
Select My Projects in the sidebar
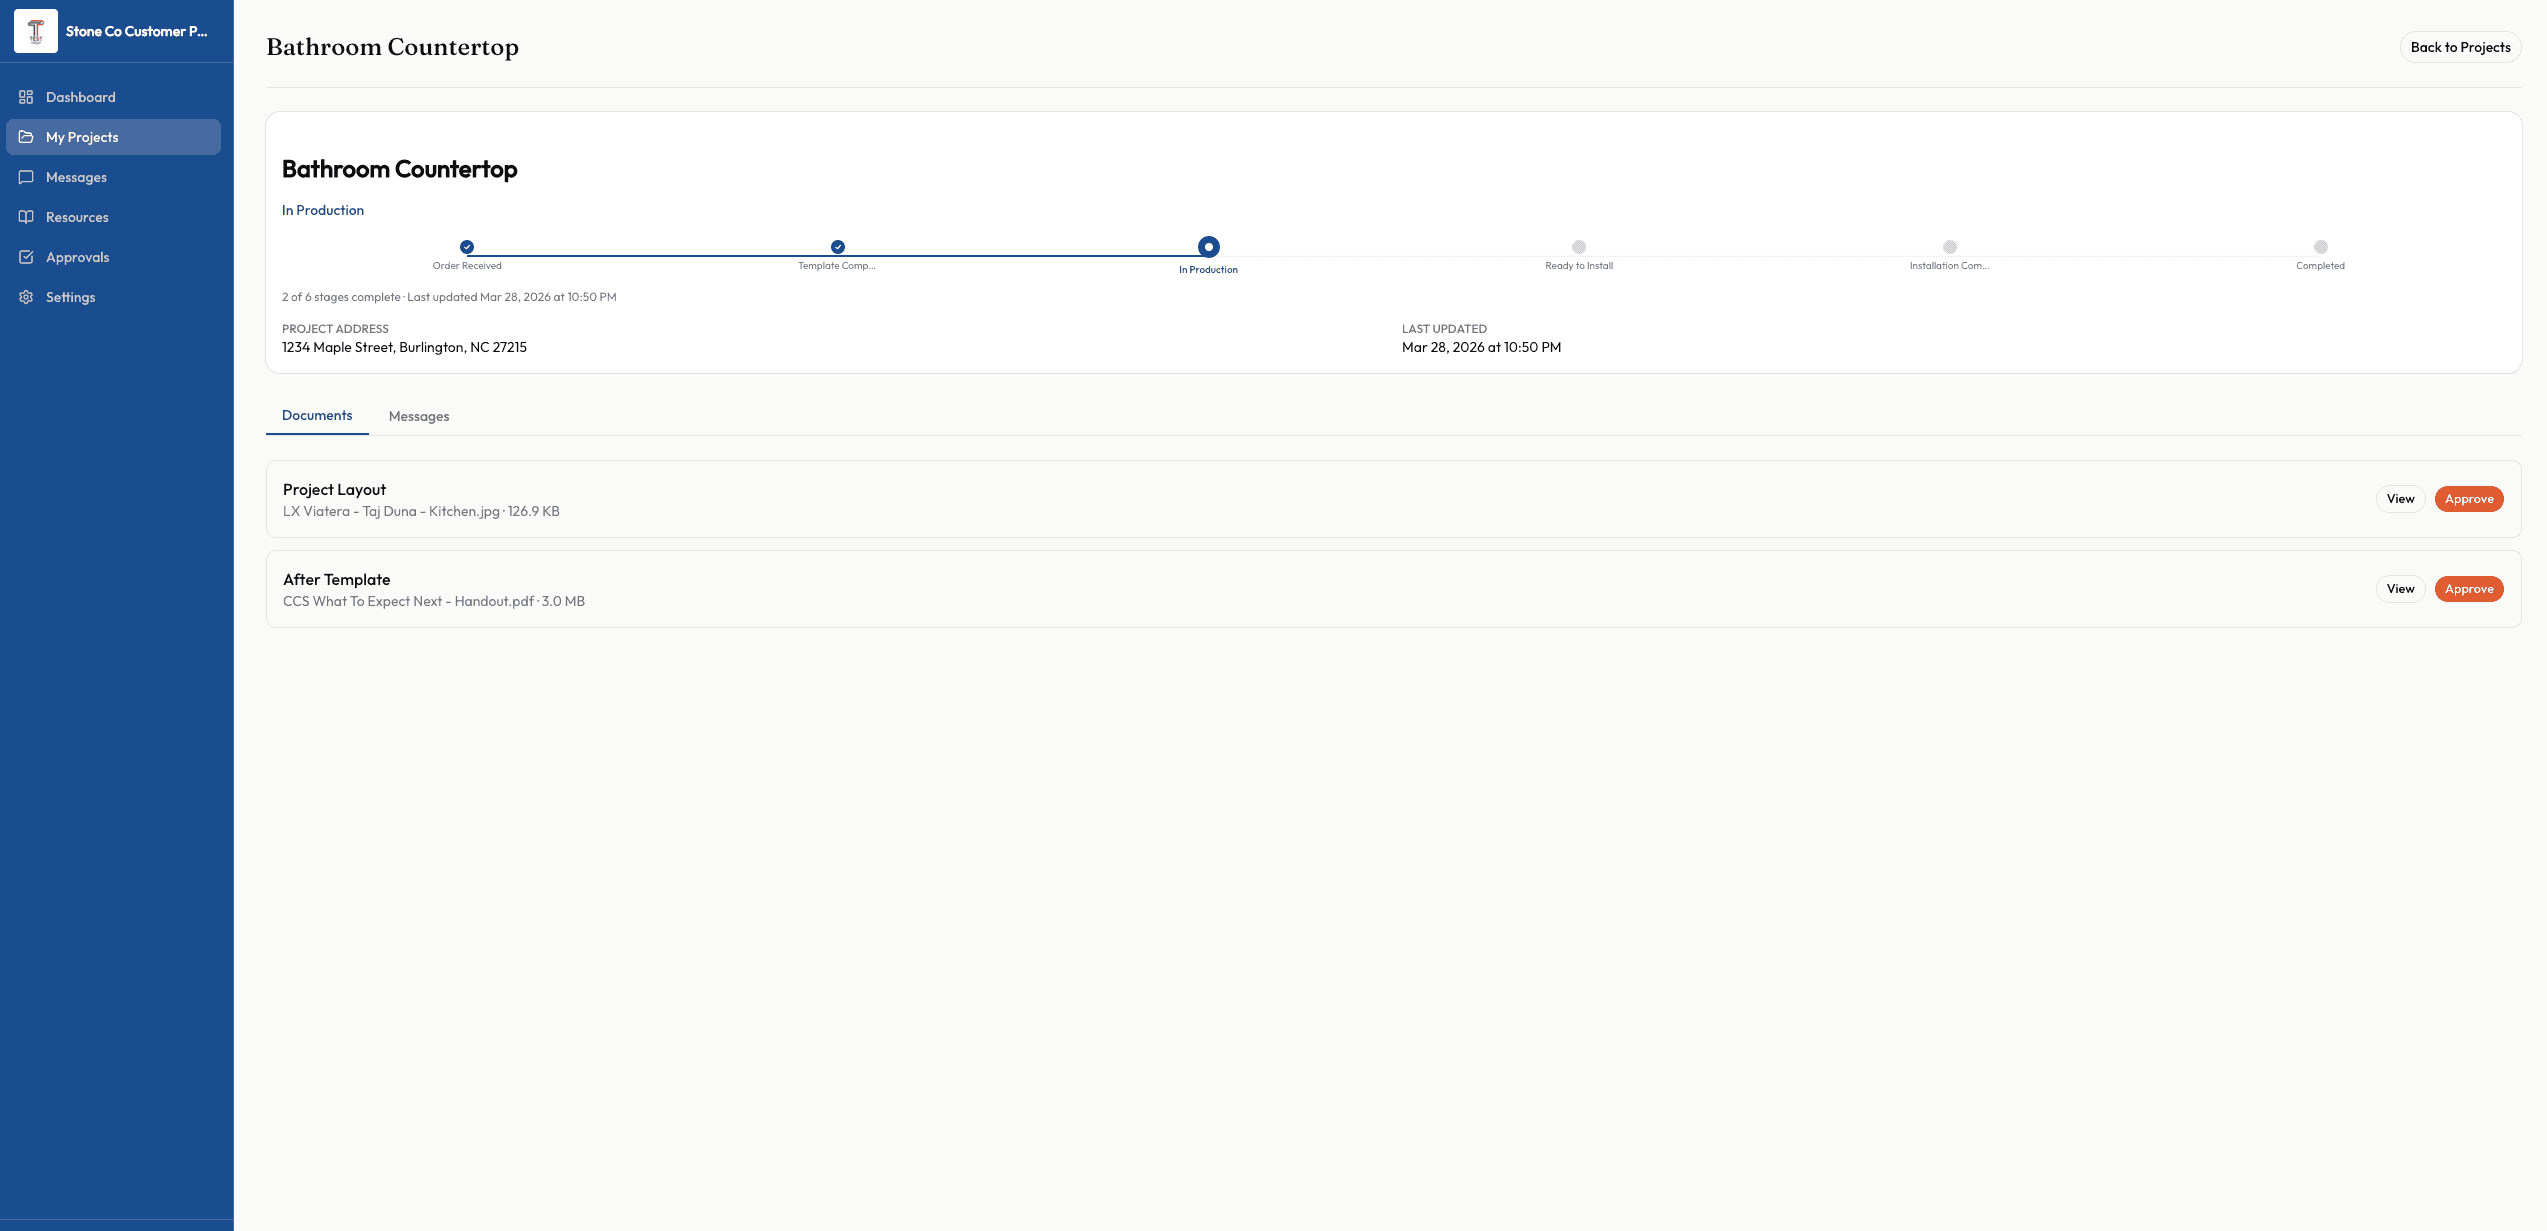click(83, 137)
